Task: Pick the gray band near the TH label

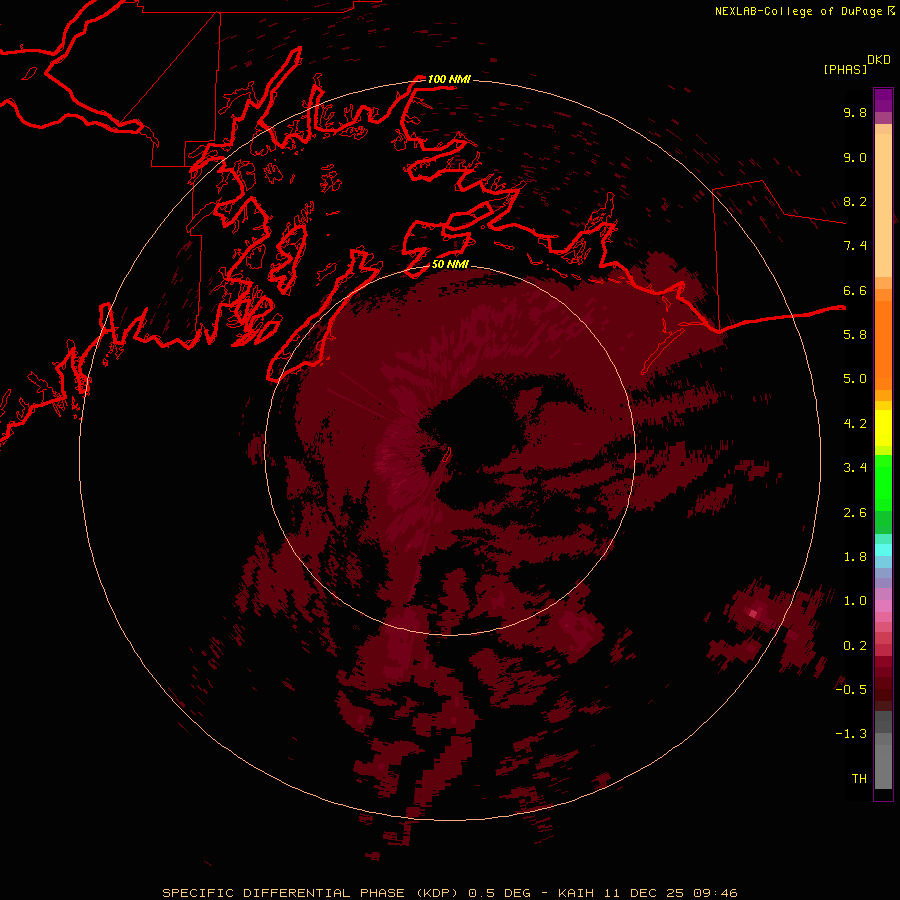Action: coord(883,766)
